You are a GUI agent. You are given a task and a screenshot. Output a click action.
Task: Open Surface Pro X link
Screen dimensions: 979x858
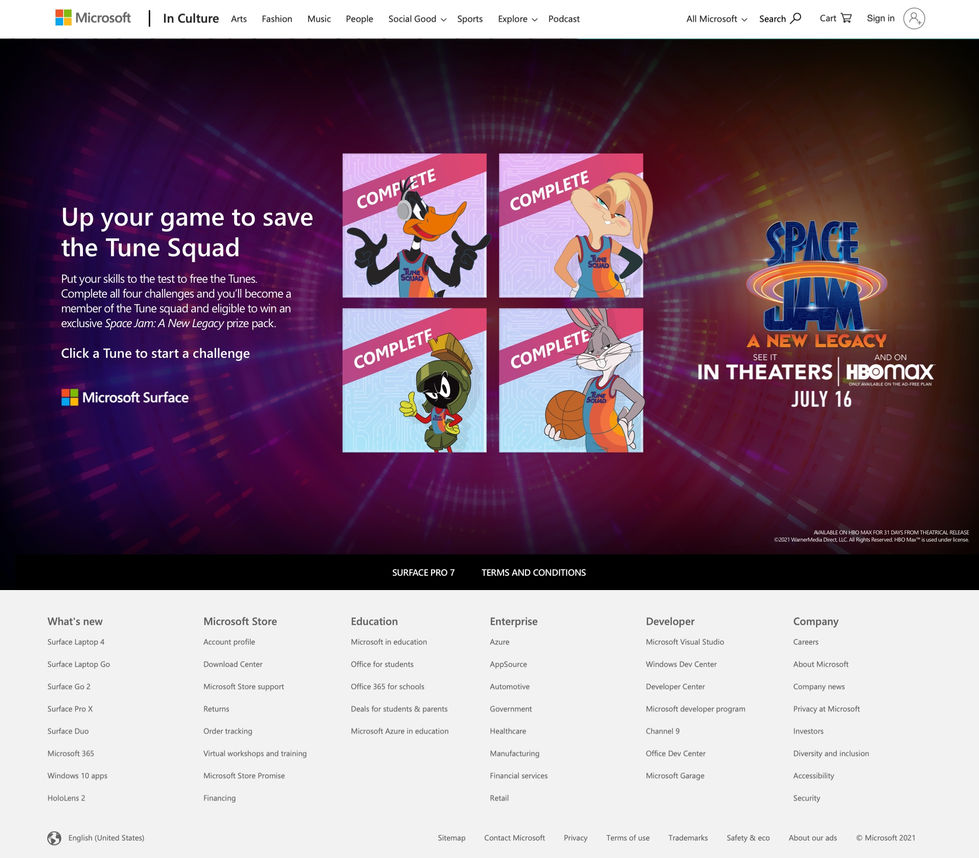(x=70, y=709)
